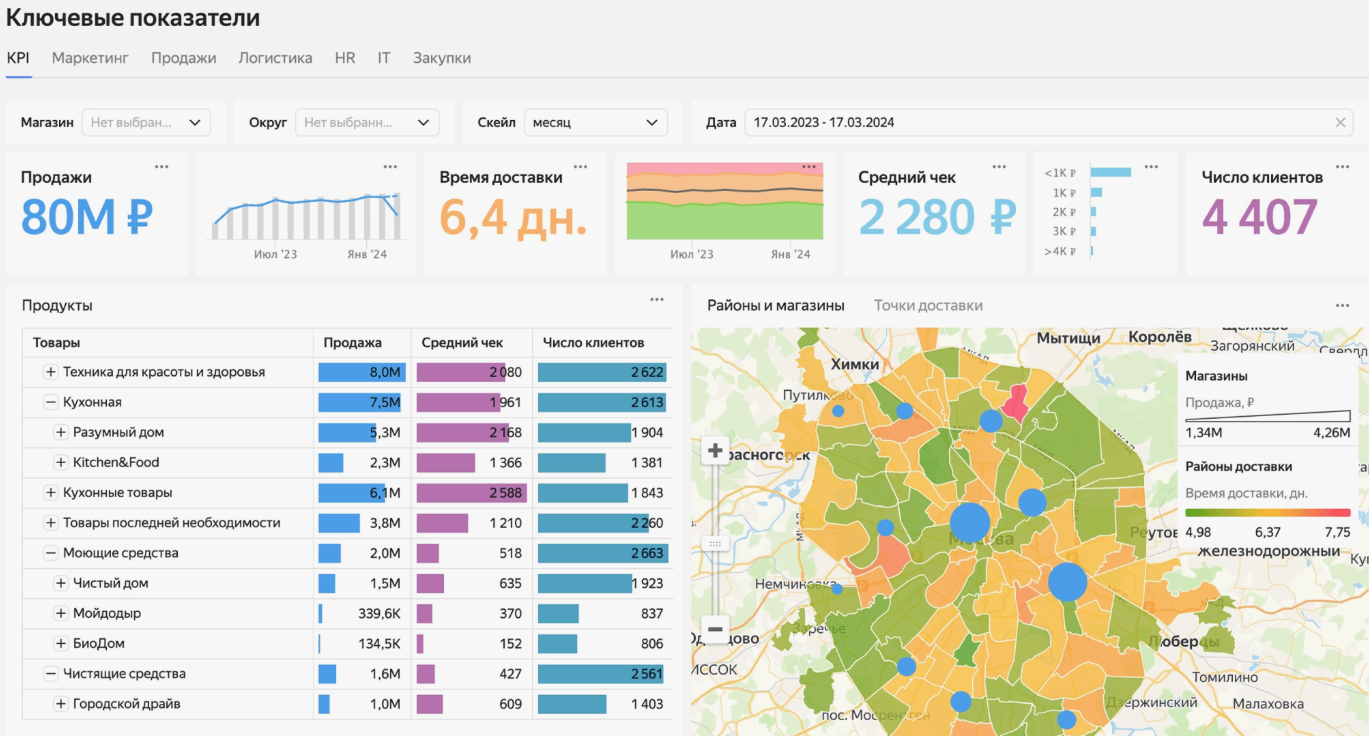Click the delivery time color gradient legend
This screenshot has width=1369, height=736.
[1268, 512]
